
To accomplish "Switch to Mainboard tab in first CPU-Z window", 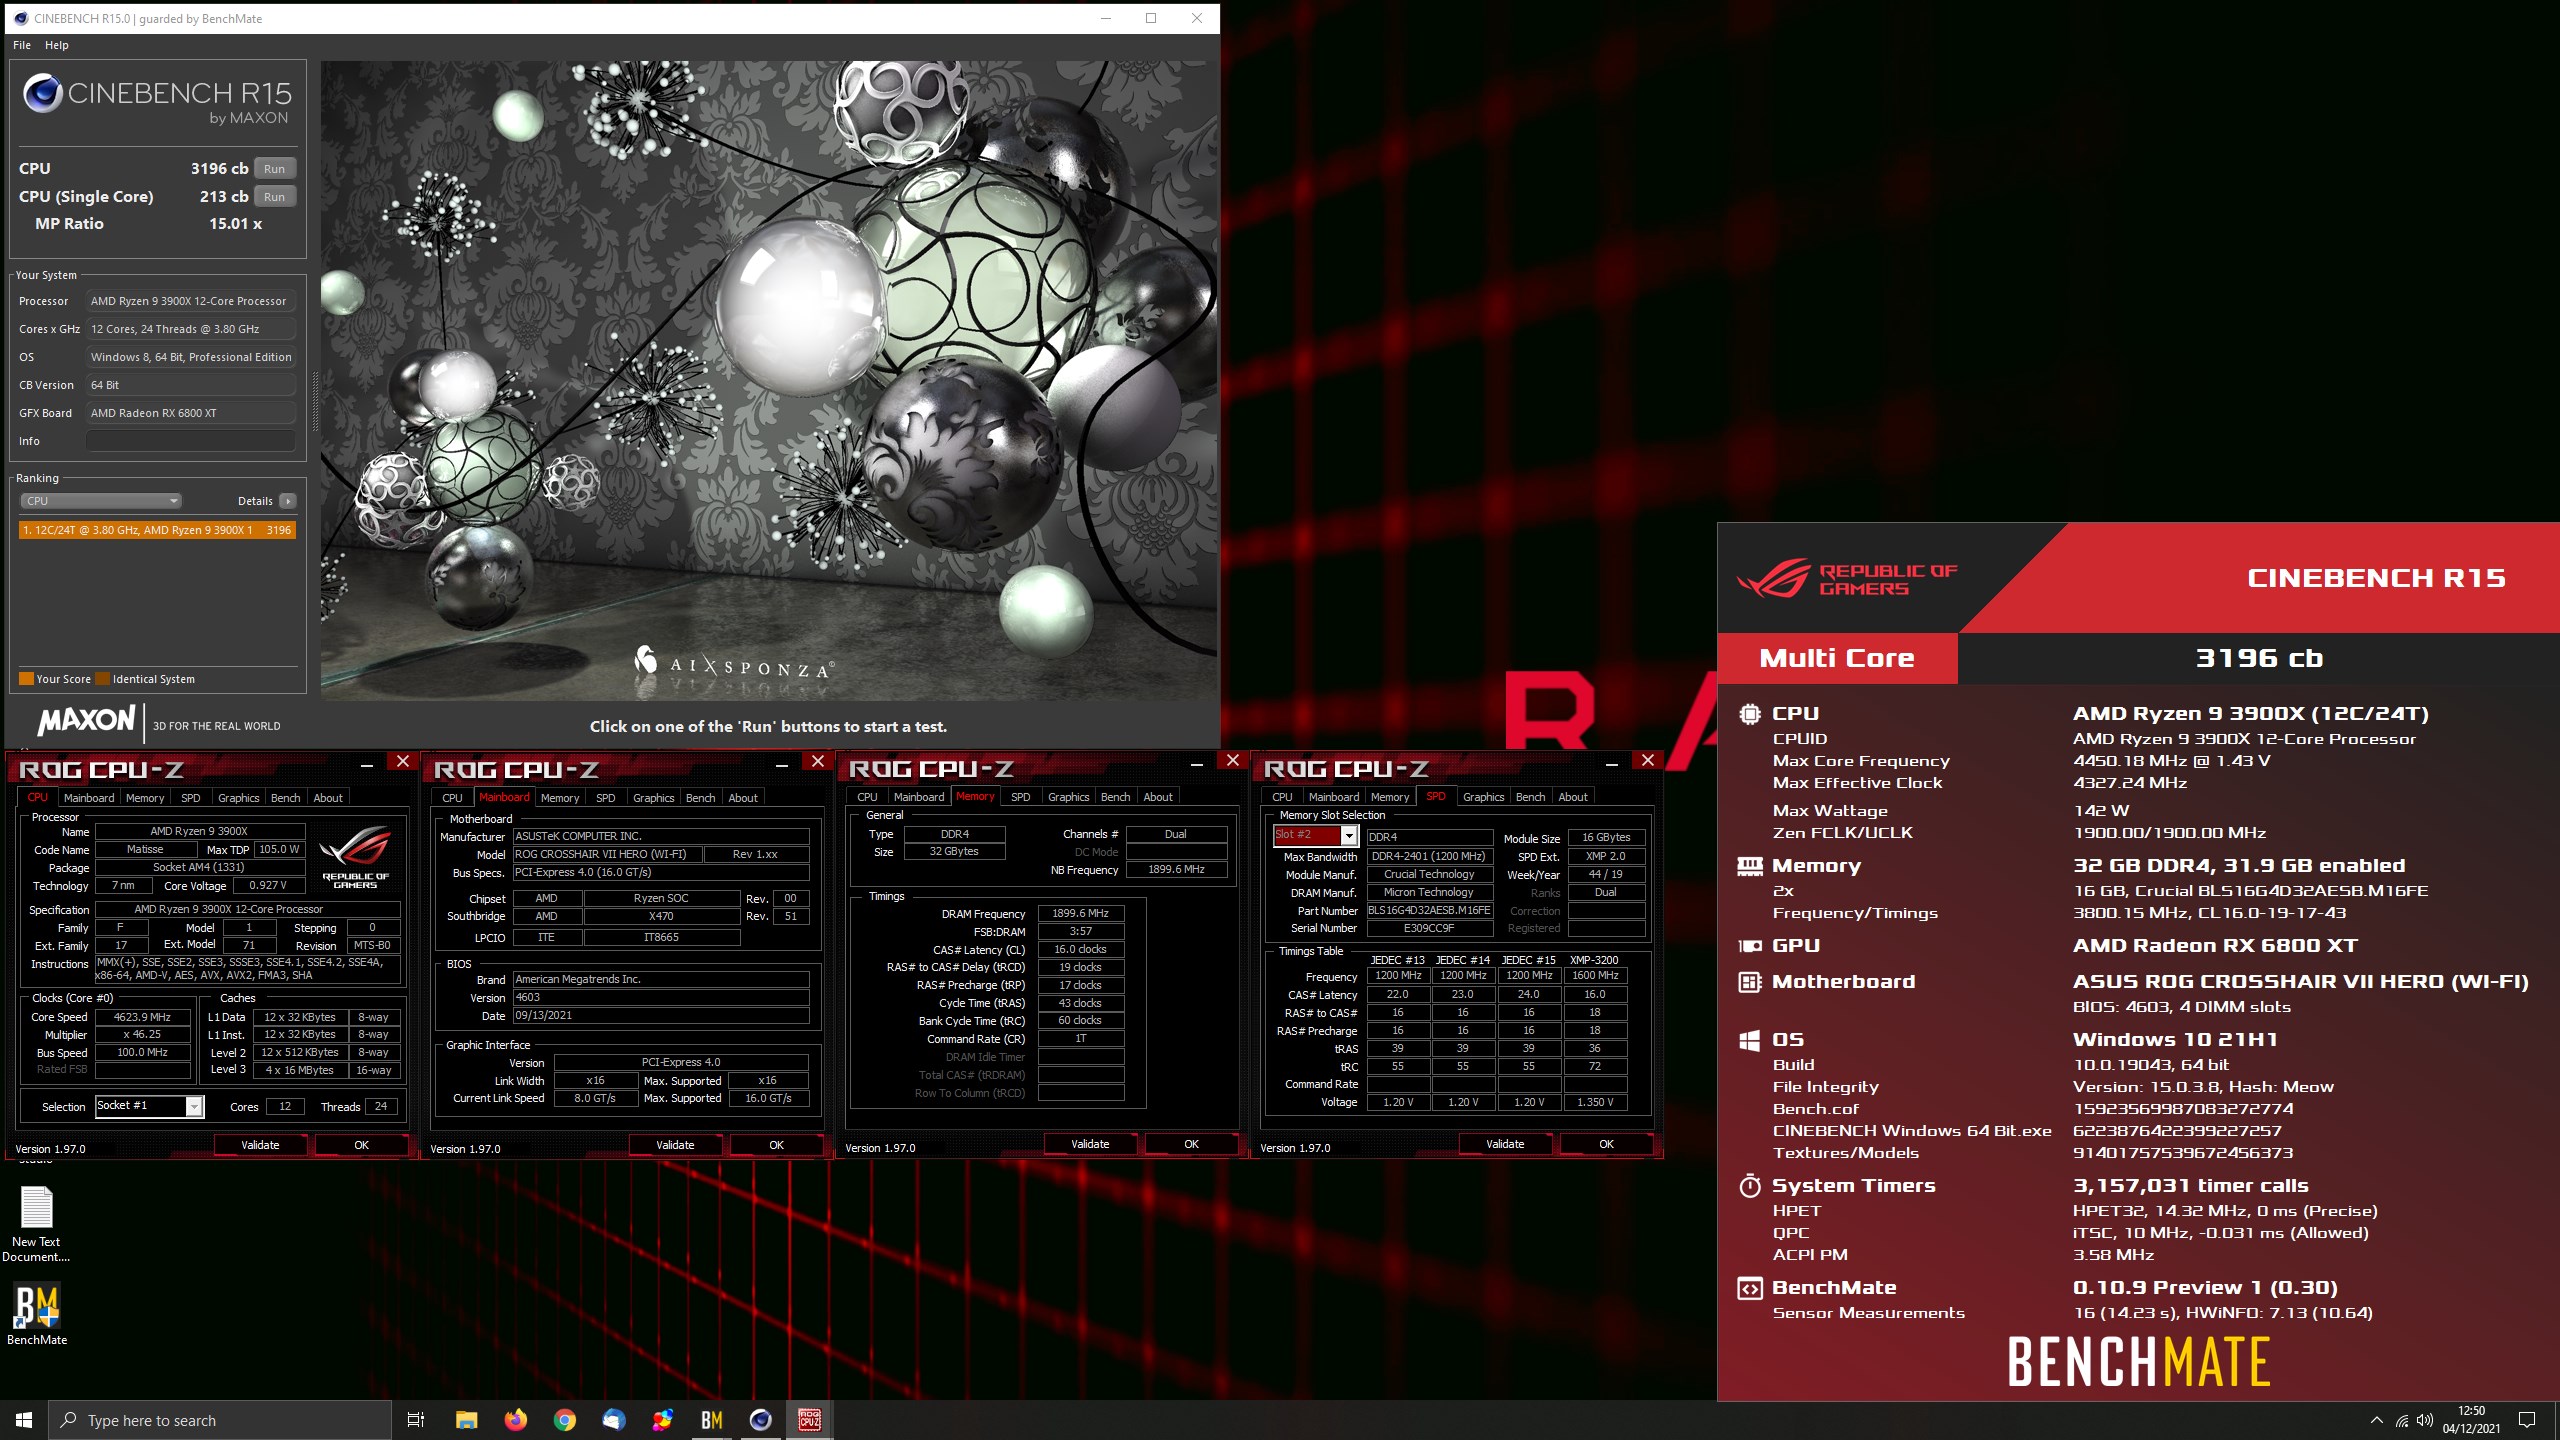I will coord(89,798).
